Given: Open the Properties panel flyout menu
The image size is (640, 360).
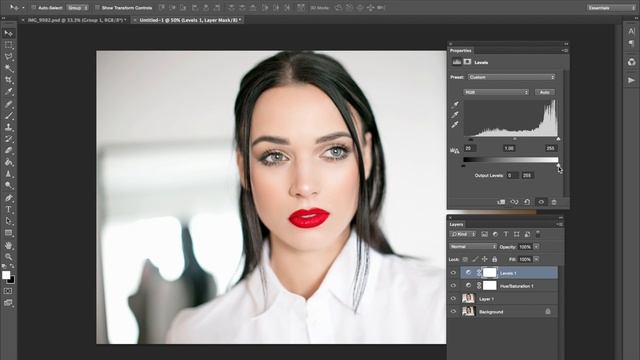Looking at the screenshot, I should [x=565, y=51].
